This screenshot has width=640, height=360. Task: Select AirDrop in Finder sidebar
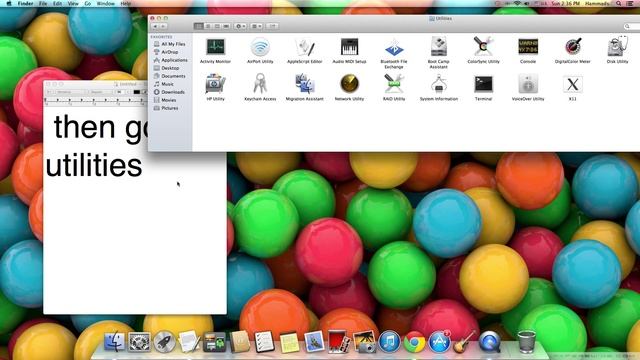point(166,52)
